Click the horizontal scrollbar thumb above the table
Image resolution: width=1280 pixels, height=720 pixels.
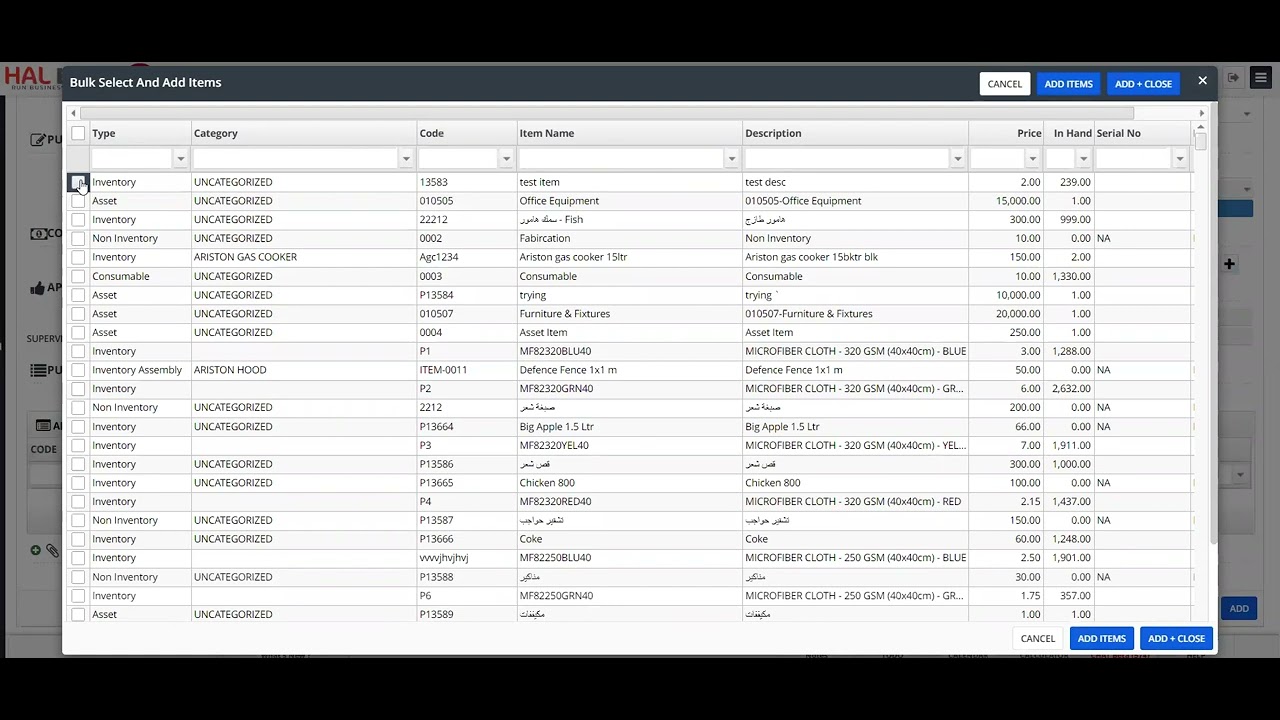(607, 113)
